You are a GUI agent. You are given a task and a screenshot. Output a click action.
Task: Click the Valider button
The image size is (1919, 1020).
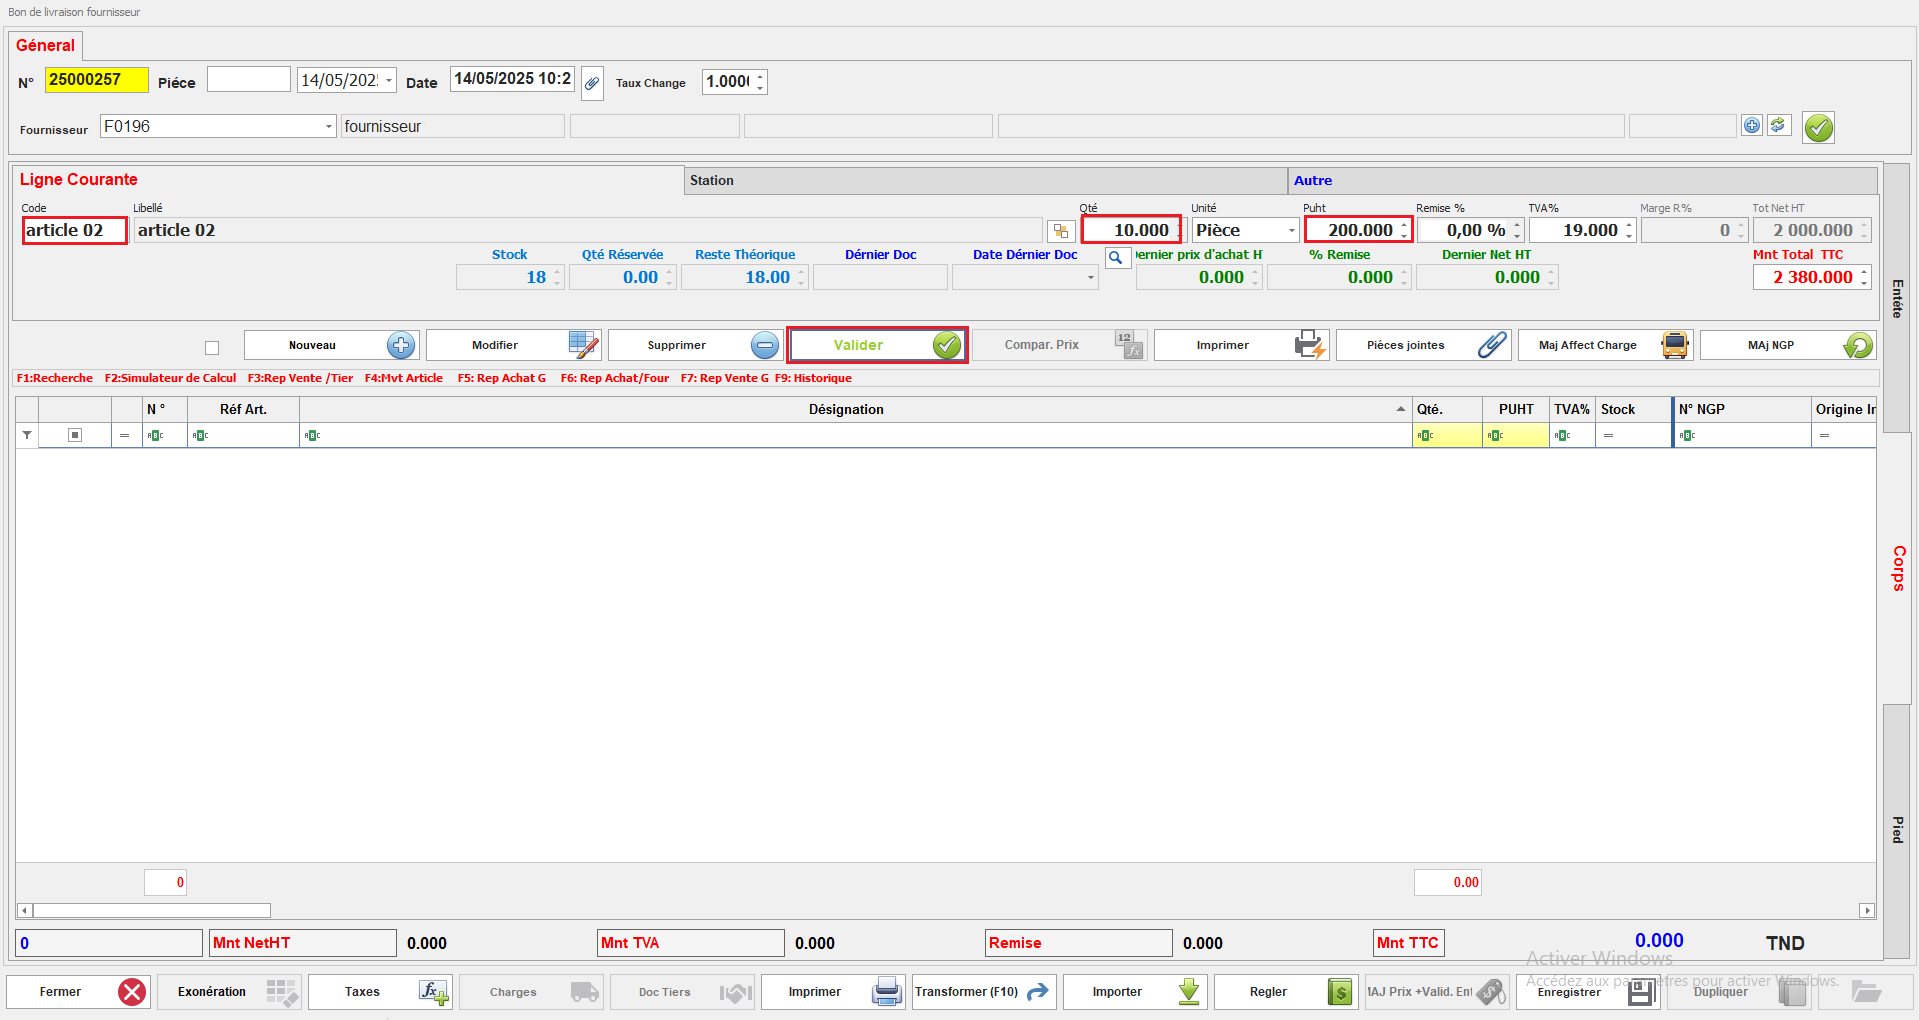pos(876,345)
